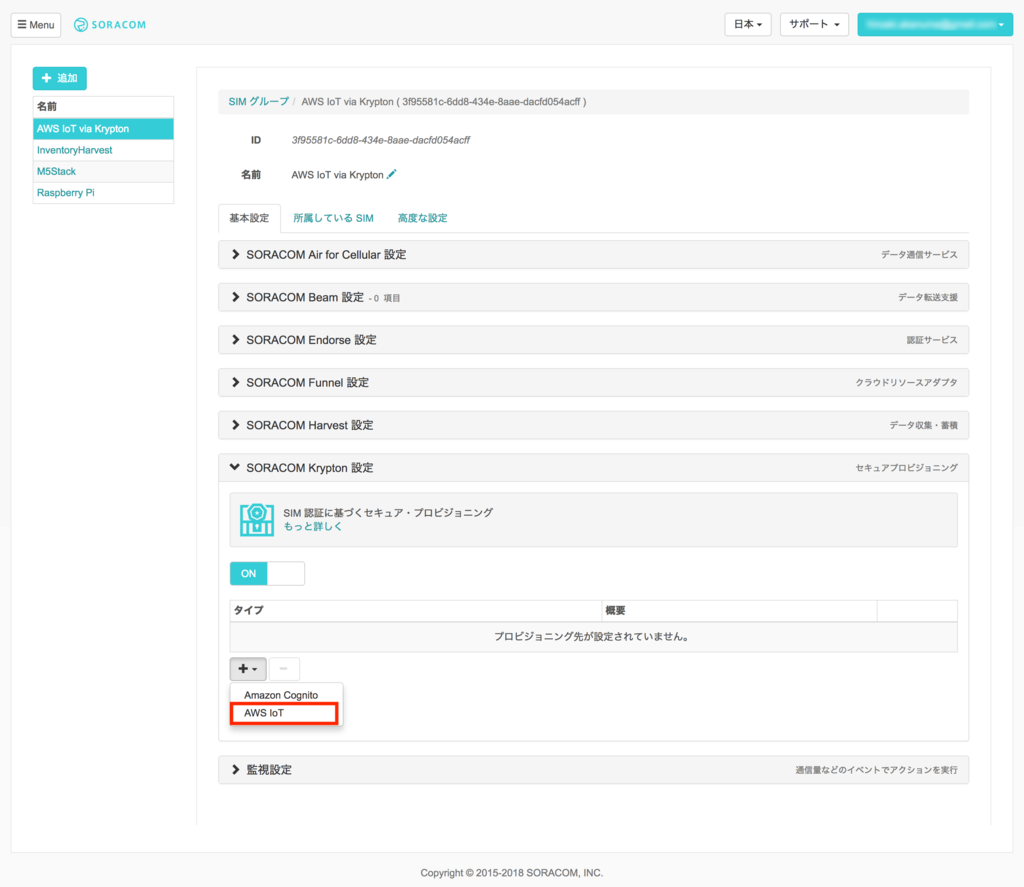Switch to the 高度な設定 tab
The width and height of the screenshot is (1024, 887).
click(x=423, y=218)
